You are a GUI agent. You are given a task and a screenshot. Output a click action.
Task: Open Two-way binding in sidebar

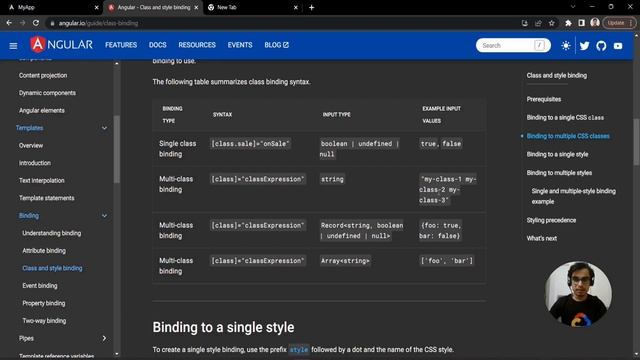[x=44, y=321]
